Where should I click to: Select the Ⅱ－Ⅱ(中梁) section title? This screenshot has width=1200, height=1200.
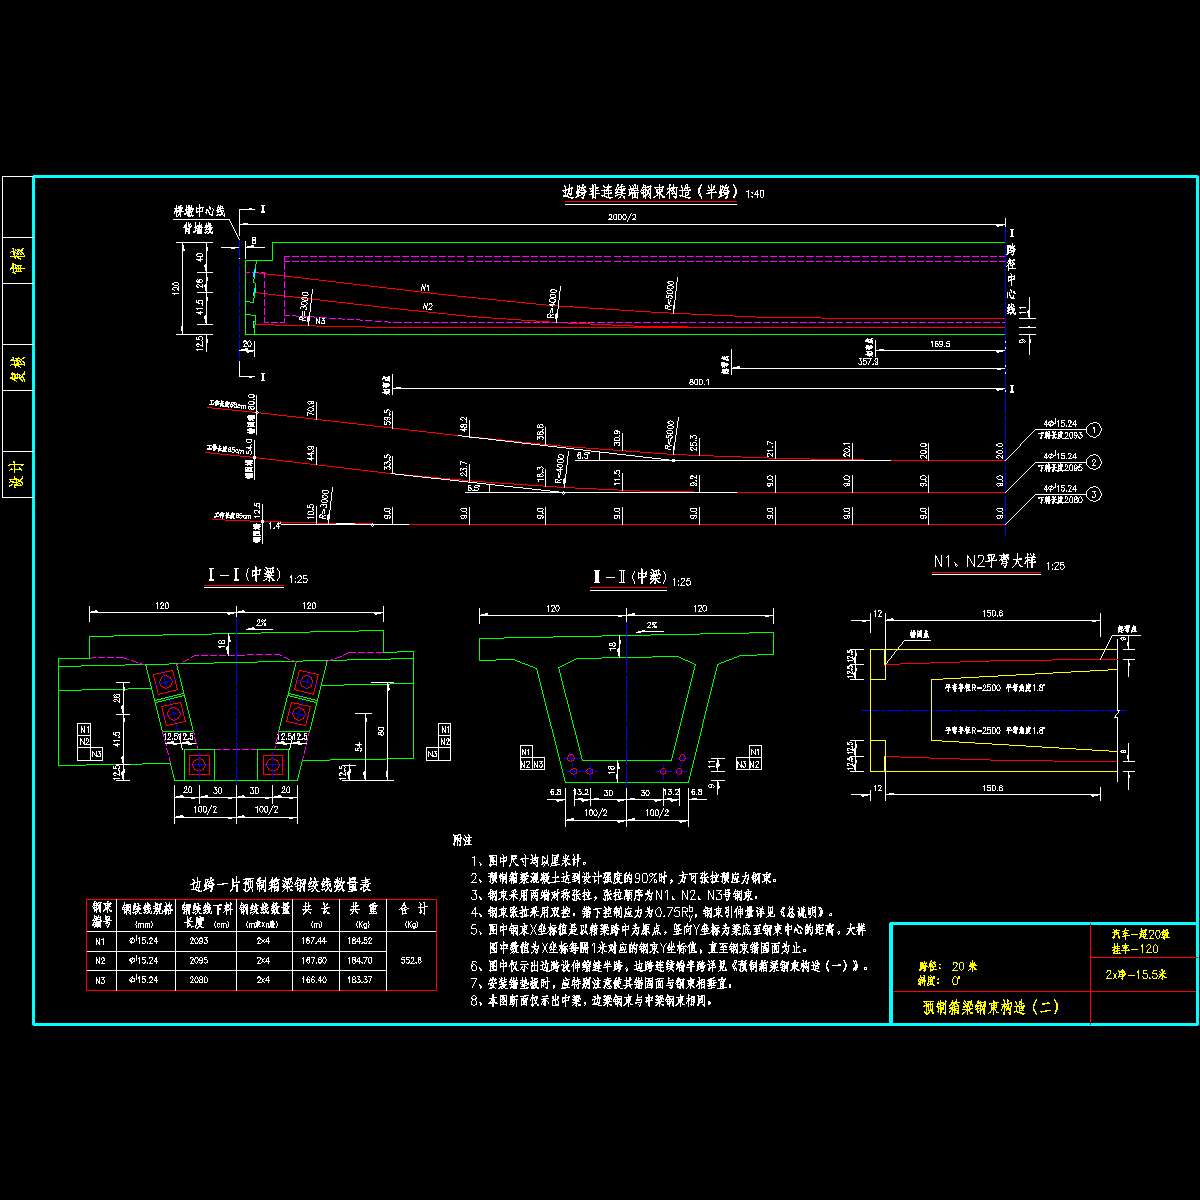pos(629,577)
